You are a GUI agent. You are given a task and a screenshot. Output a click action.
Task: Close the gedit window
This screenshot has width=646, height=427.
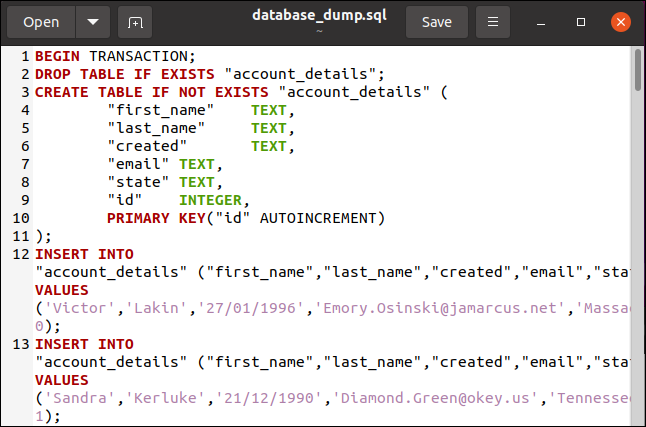620,21
